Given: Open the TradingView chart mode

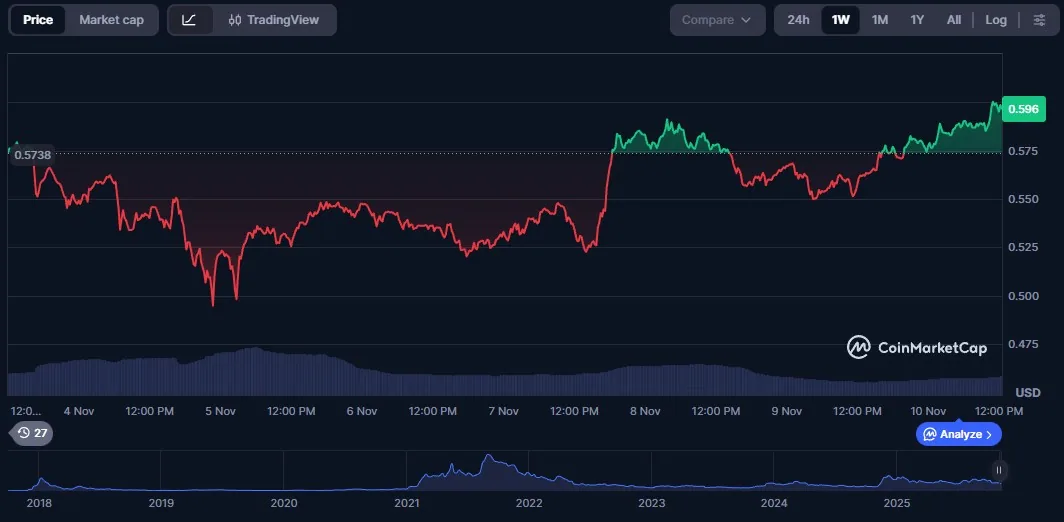Looking at the screenshot, I should tap(274, 20).
